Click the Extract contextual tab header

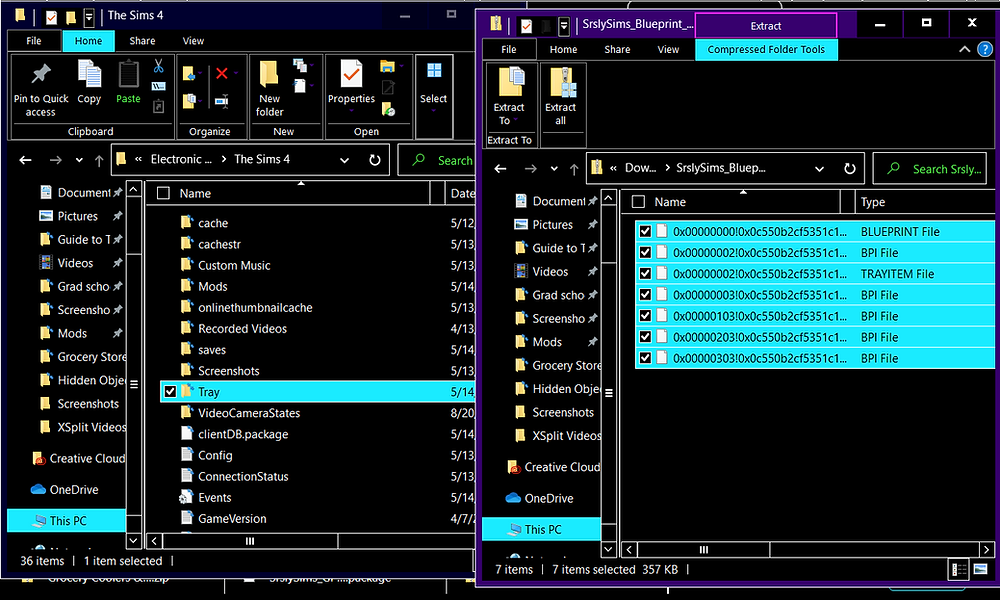765,26
